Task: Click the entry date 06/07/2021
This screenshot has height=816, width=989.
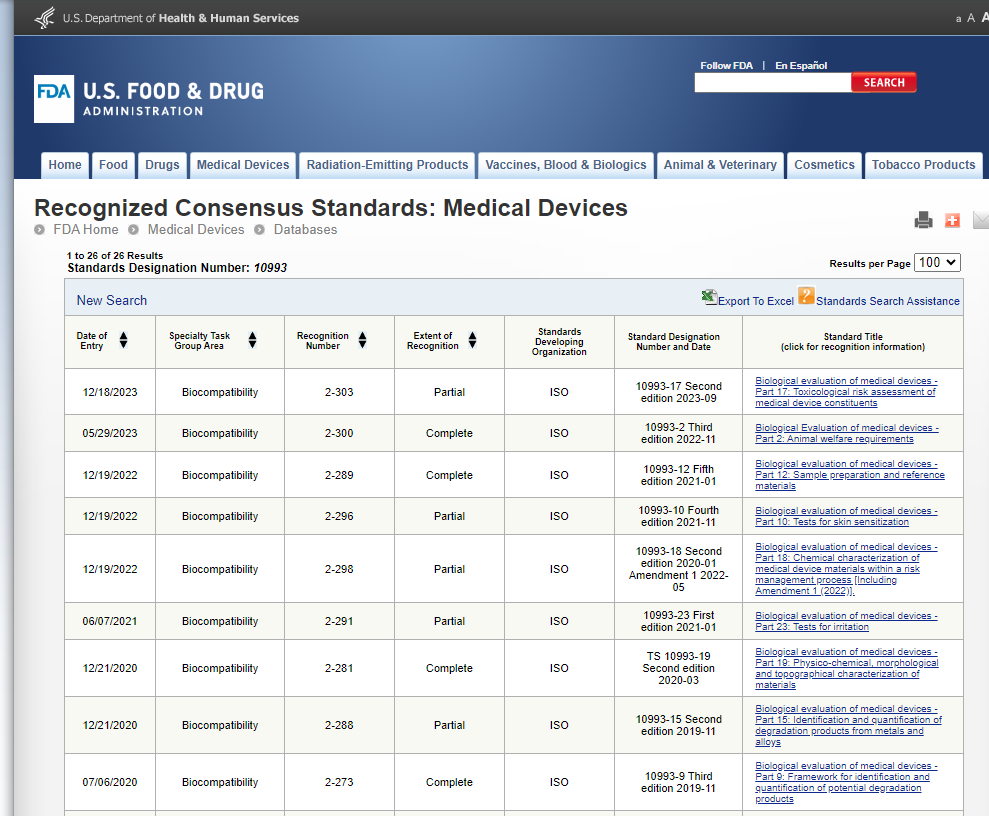Action: (110, 621)
